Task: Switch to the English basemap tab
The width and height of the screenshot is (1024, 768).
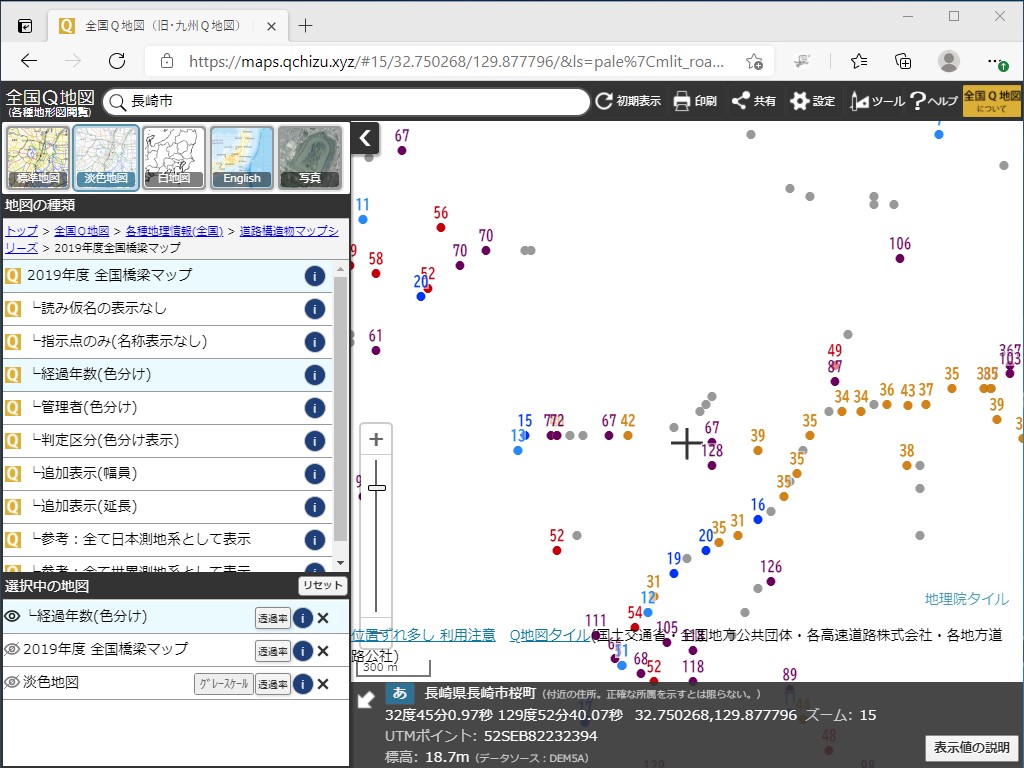Action: point(241,156)
